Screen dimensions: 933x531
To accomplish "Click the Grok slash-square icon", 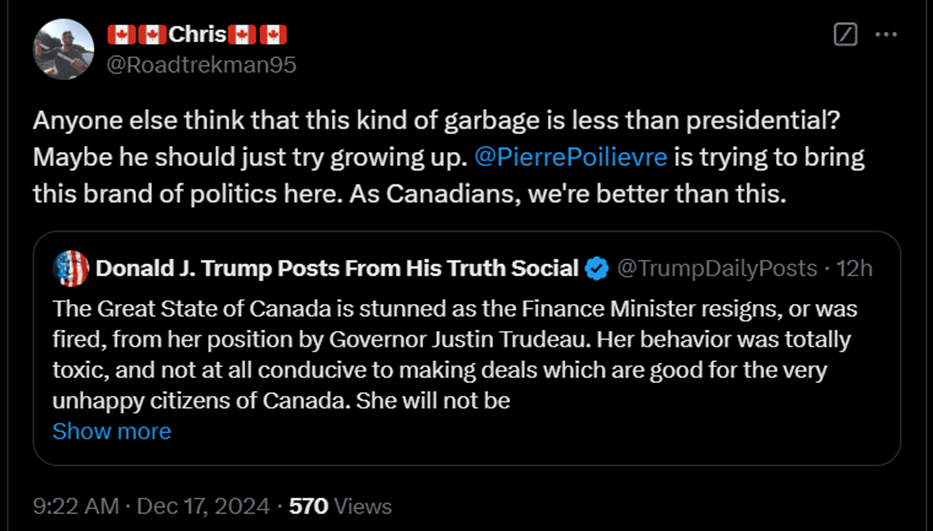I will pyautogui.click(x=845, y=35).
